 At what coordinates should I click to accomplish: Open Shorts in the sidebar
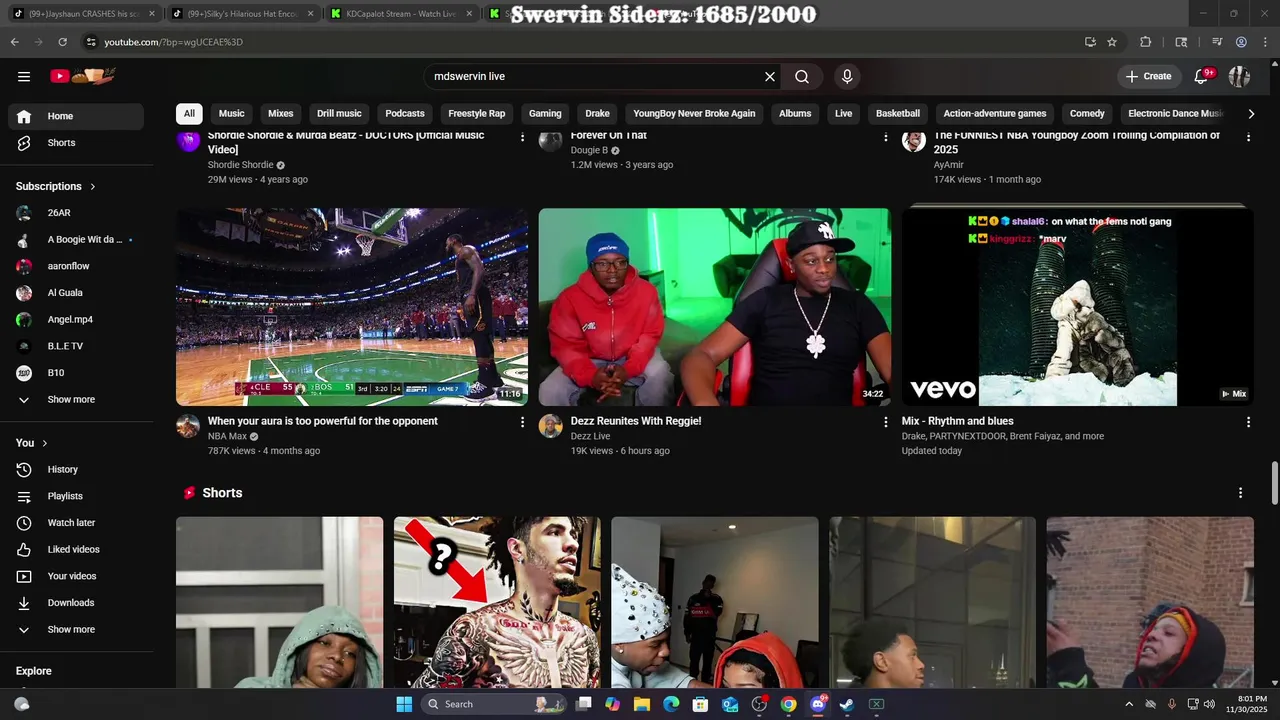tap(76, 143)
